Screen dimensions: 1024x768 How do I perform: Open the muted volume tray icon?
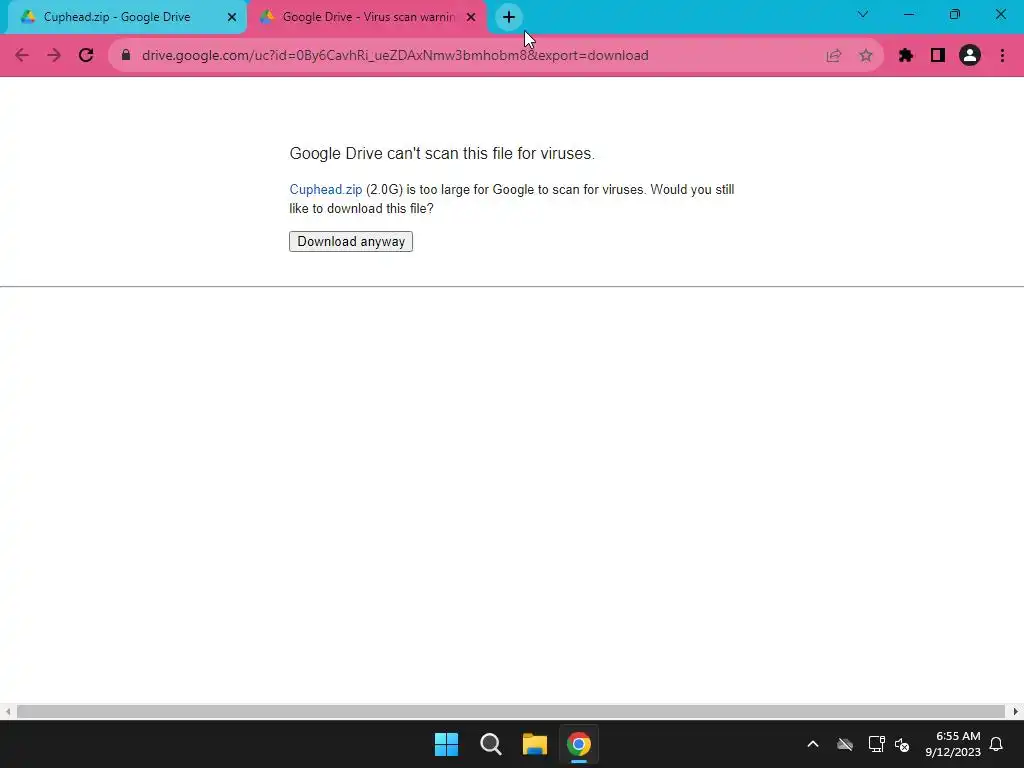point(902,744)
